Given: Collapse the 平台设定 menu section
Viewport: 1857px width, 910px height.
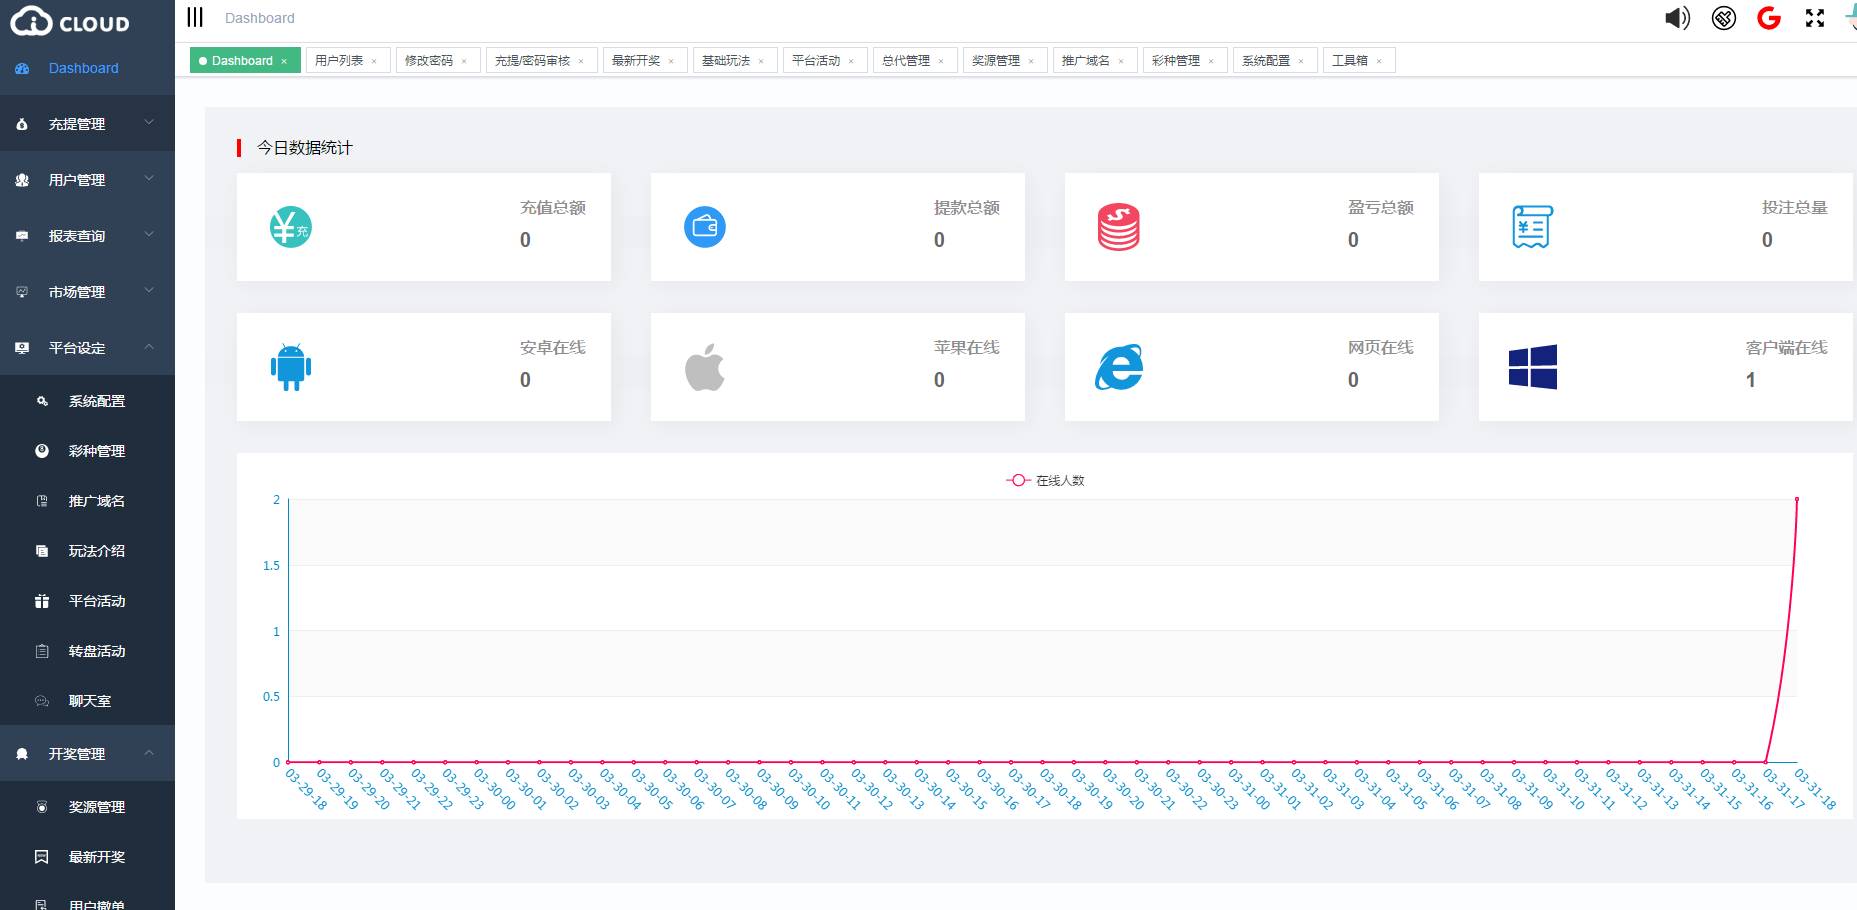Looking at the screenshot, I should click(87, 347).
